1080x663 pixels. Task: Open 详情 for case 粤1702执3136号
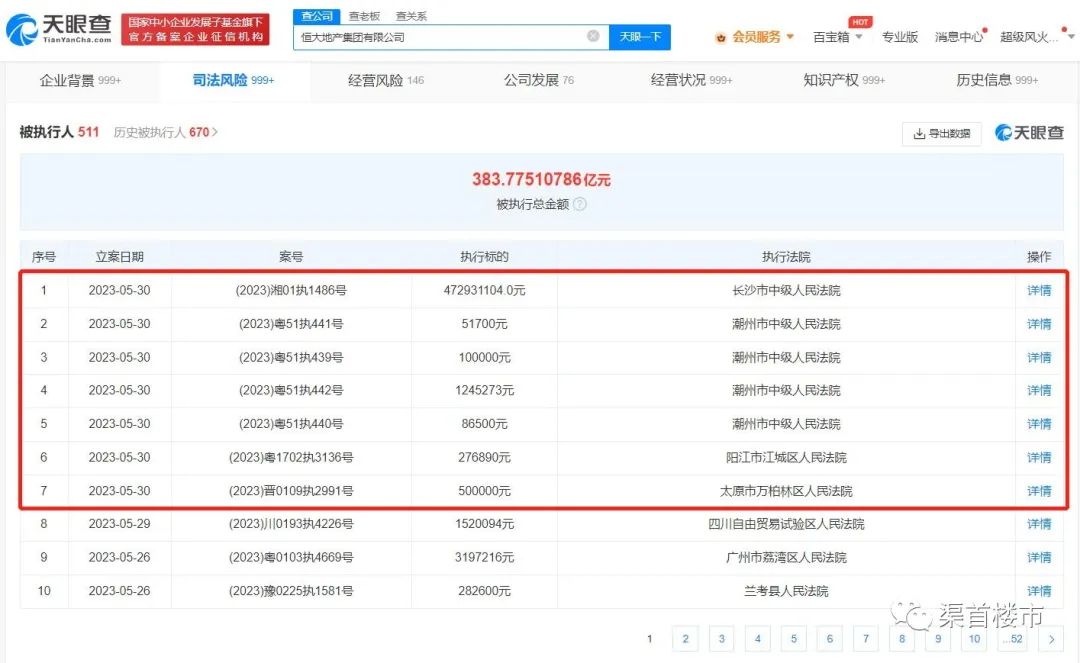tap(1039, 458)
